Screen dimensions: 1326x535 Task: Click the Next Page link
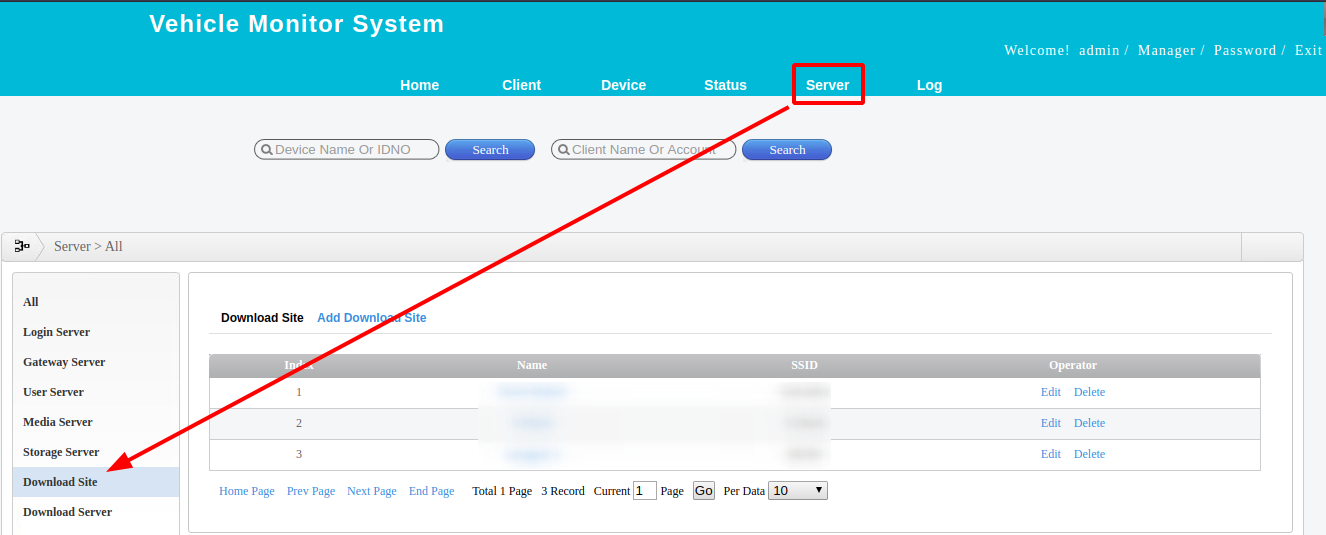(x=371, y=491)
